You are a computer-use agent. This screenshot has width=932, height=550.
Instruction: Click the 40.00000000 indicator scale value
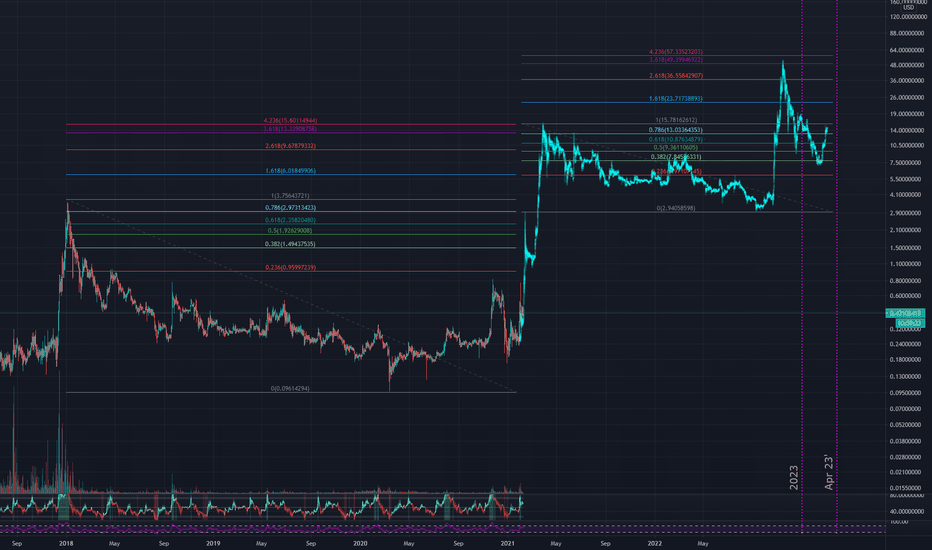tap(909, 511)
